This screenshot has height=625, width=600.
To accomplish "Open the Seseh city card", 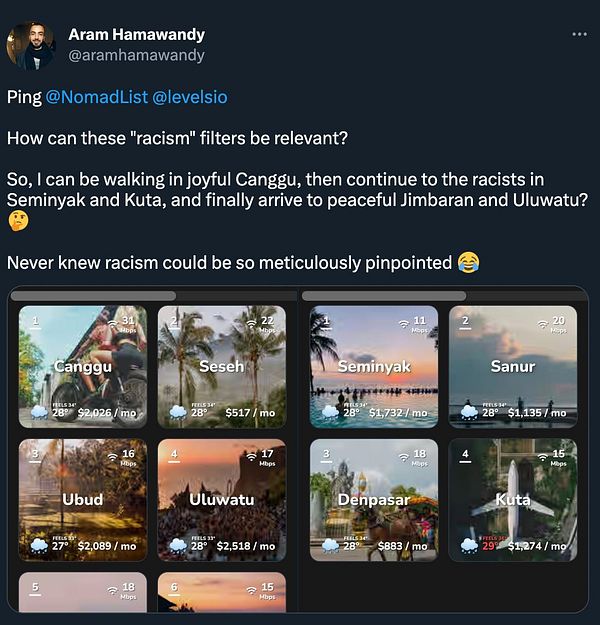I will point(221,366).
